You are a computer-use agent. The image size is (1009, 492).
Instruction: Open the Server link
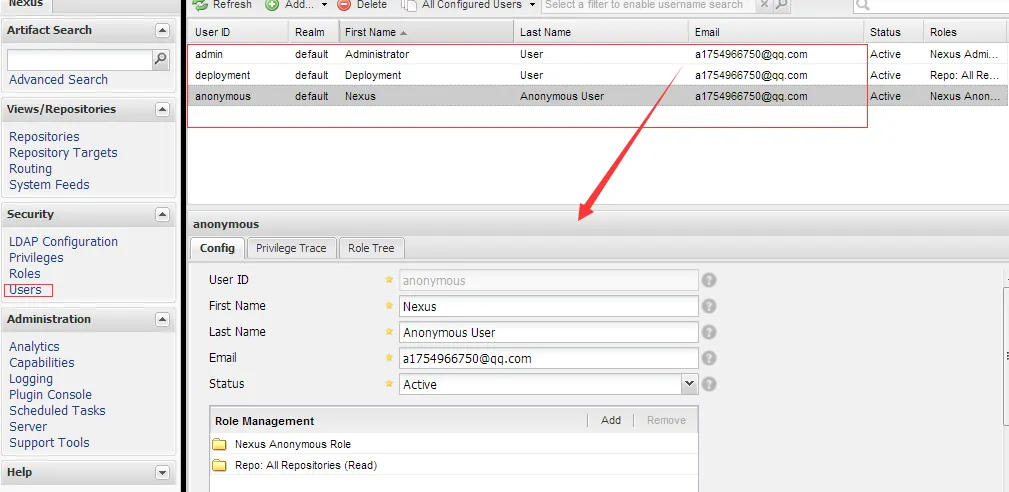[x=28, y=426]
